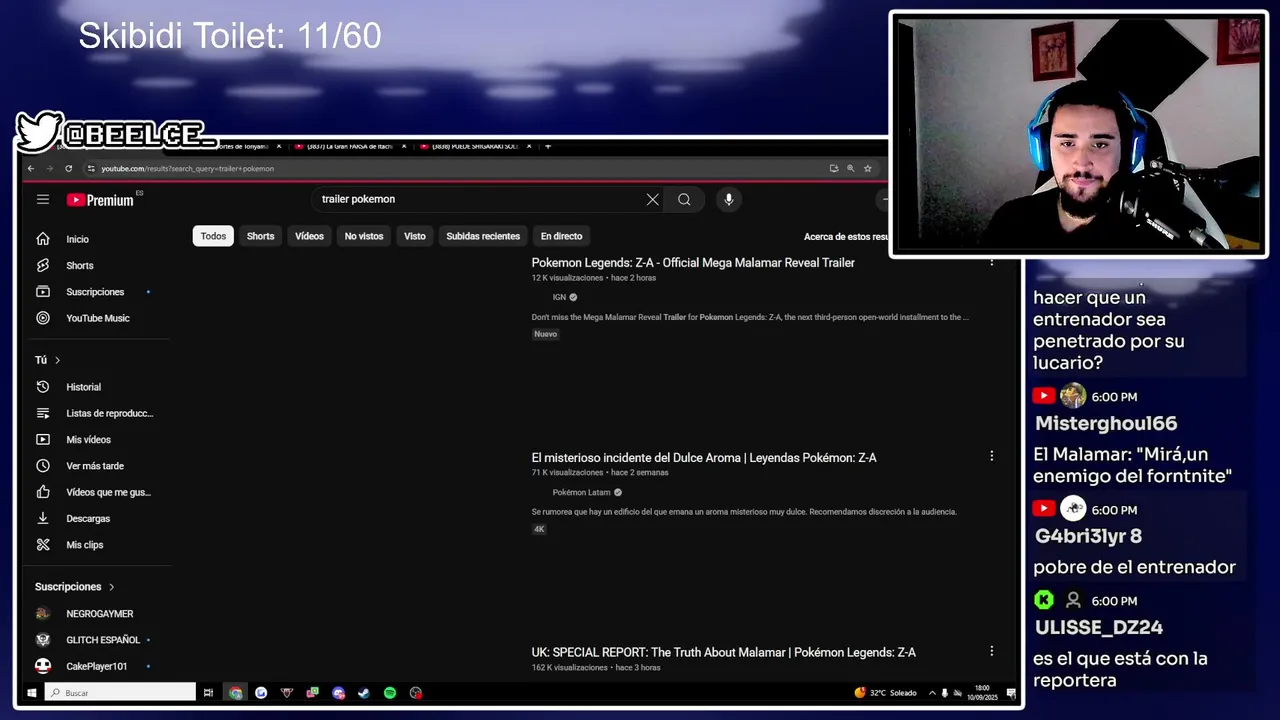Click the browser address bar URL
The width and height of the screenshot is (1280, 720).
coord(187,168)
